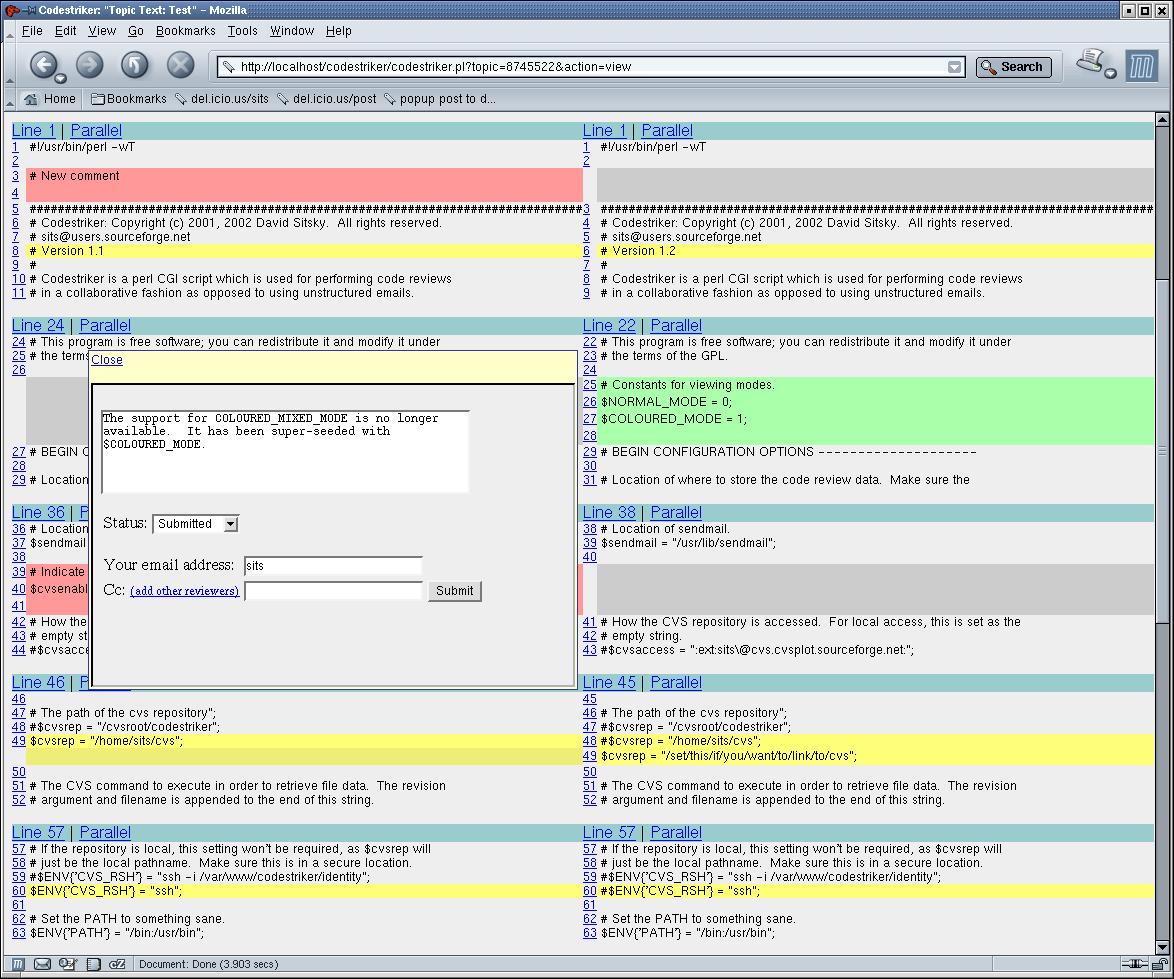This screenshot has width=1174, height=979.
Task: Open the Status dropdown showing Submitted
Action: (x=196, y=523)
